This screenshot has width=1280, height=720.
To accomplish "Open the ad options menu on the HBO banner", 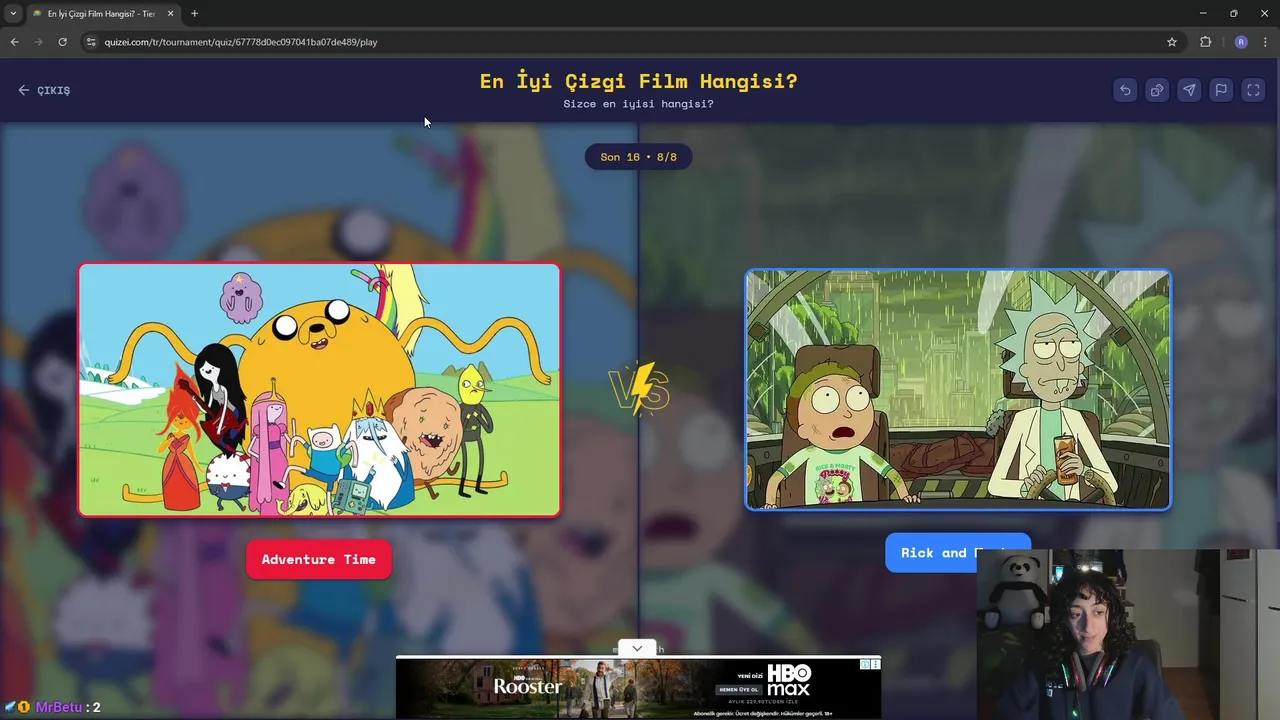I will 876,662.
